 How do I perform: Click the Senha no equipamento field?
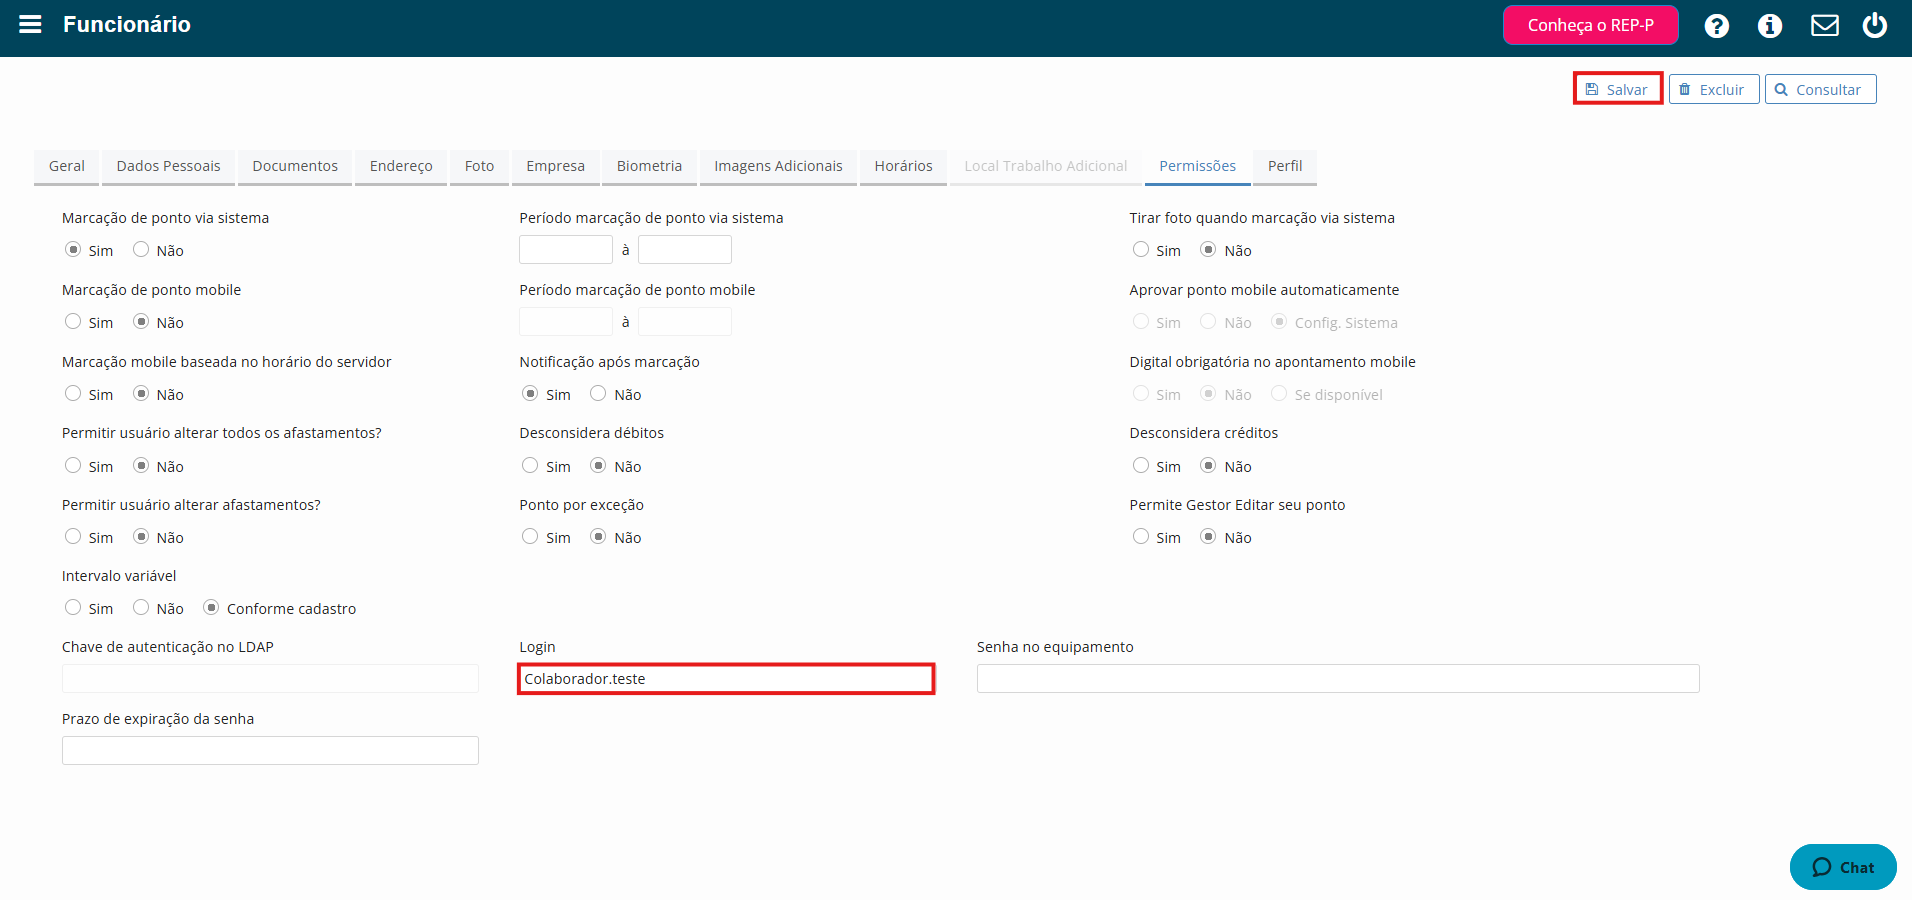1338,678
